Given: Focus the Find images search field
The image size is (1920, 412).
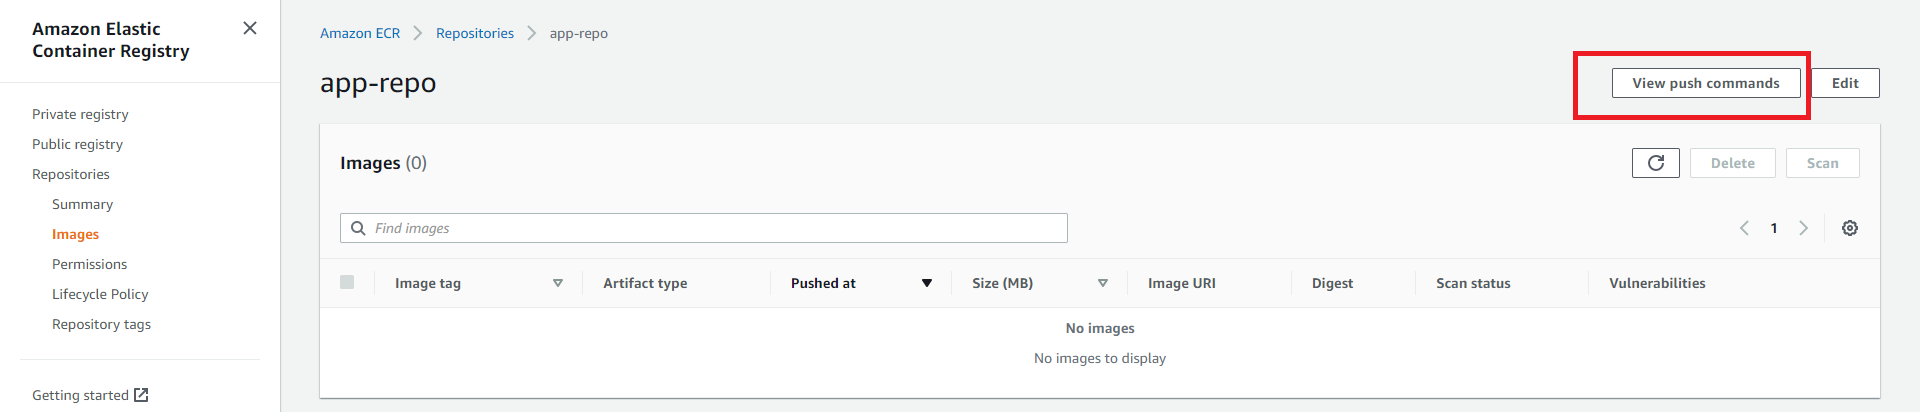Looking at the screenshot, I should (704, 228).
